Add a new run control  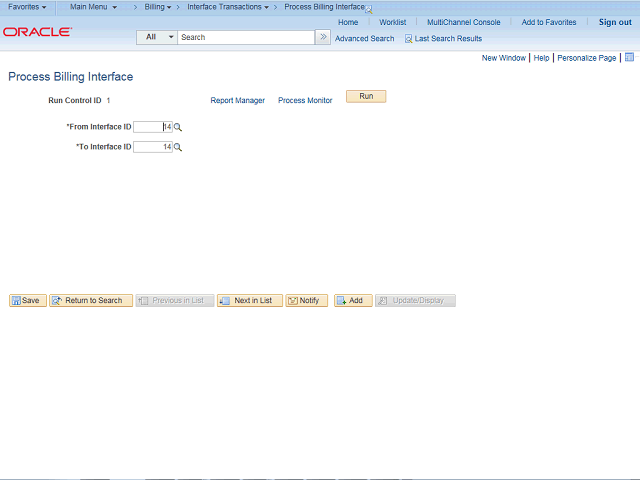(353, 300)
